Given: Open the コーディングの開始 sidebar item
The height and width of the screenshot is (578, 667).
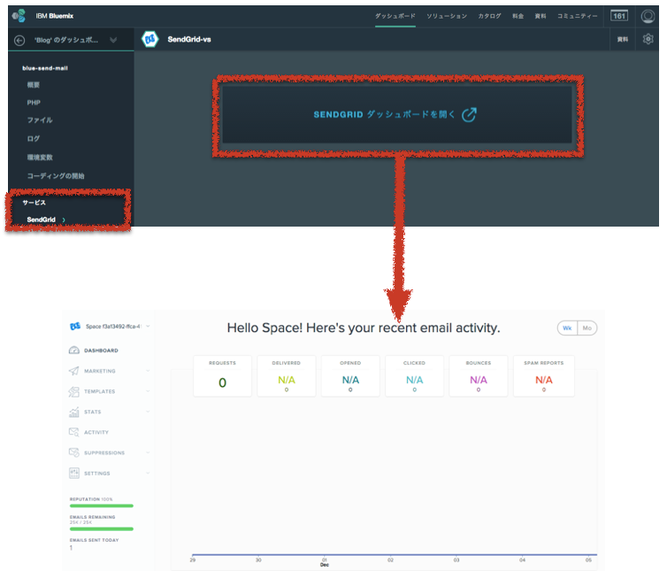Looking at the screenshot, I should [x=56, y=176].
